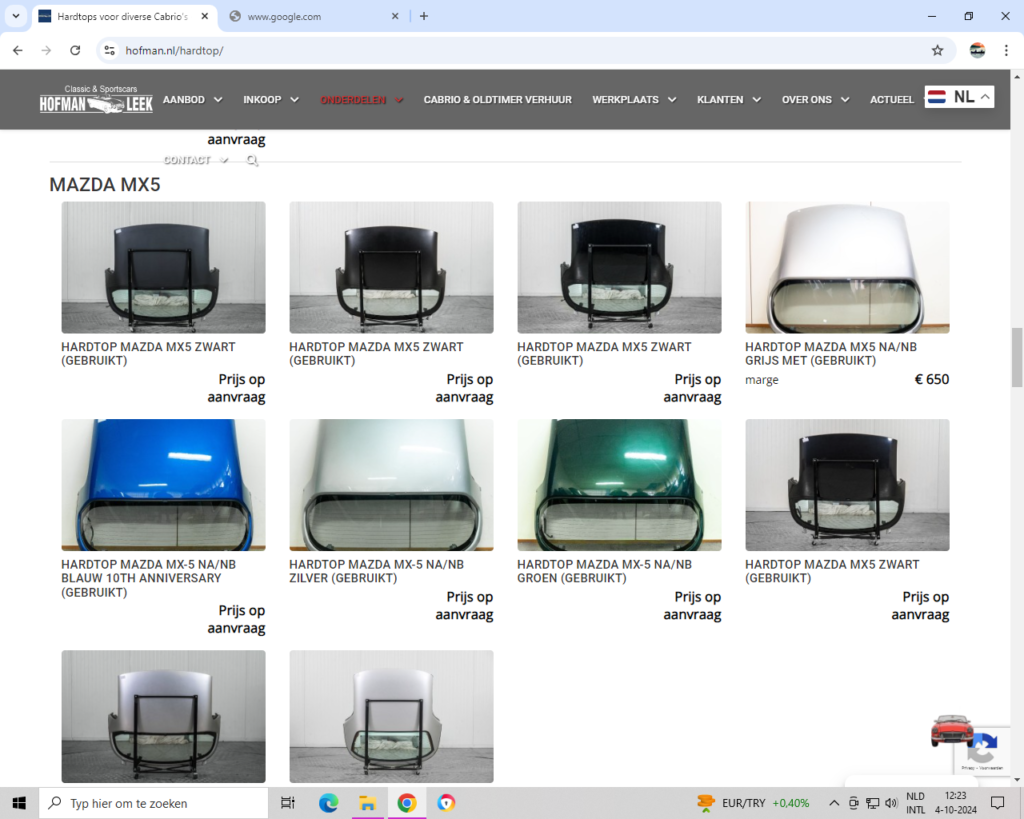Click the Hofman Leek logo

click(x=96, y=99)
